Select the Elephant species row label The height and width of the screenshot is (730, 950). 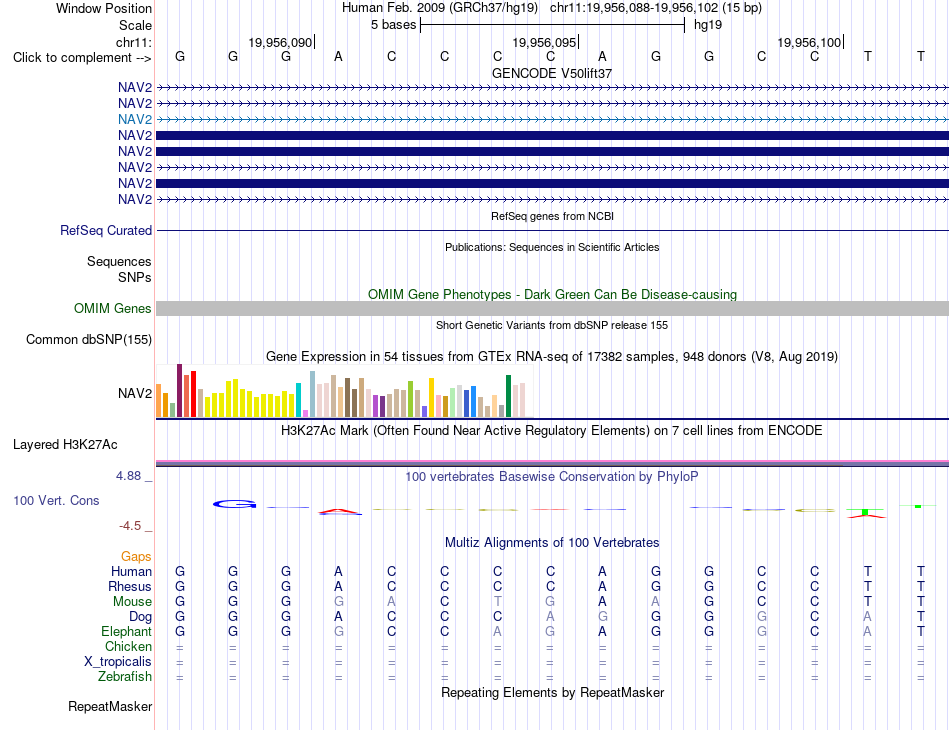[x=127, y=631]
